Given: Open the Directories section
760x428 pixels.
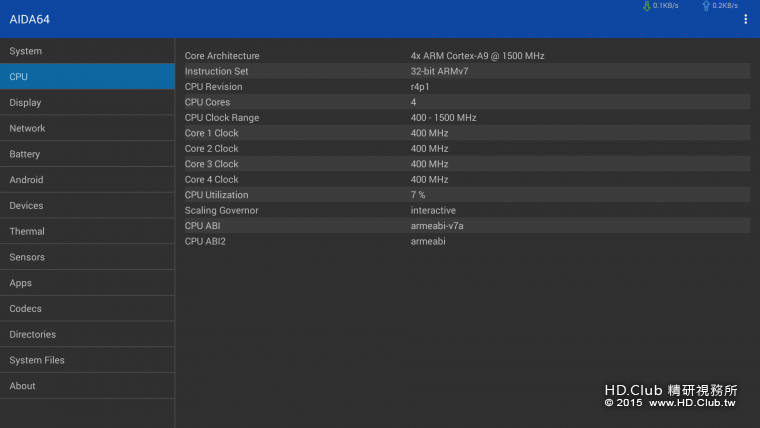Looking at the screenshot, I should (x=87, y=334).
